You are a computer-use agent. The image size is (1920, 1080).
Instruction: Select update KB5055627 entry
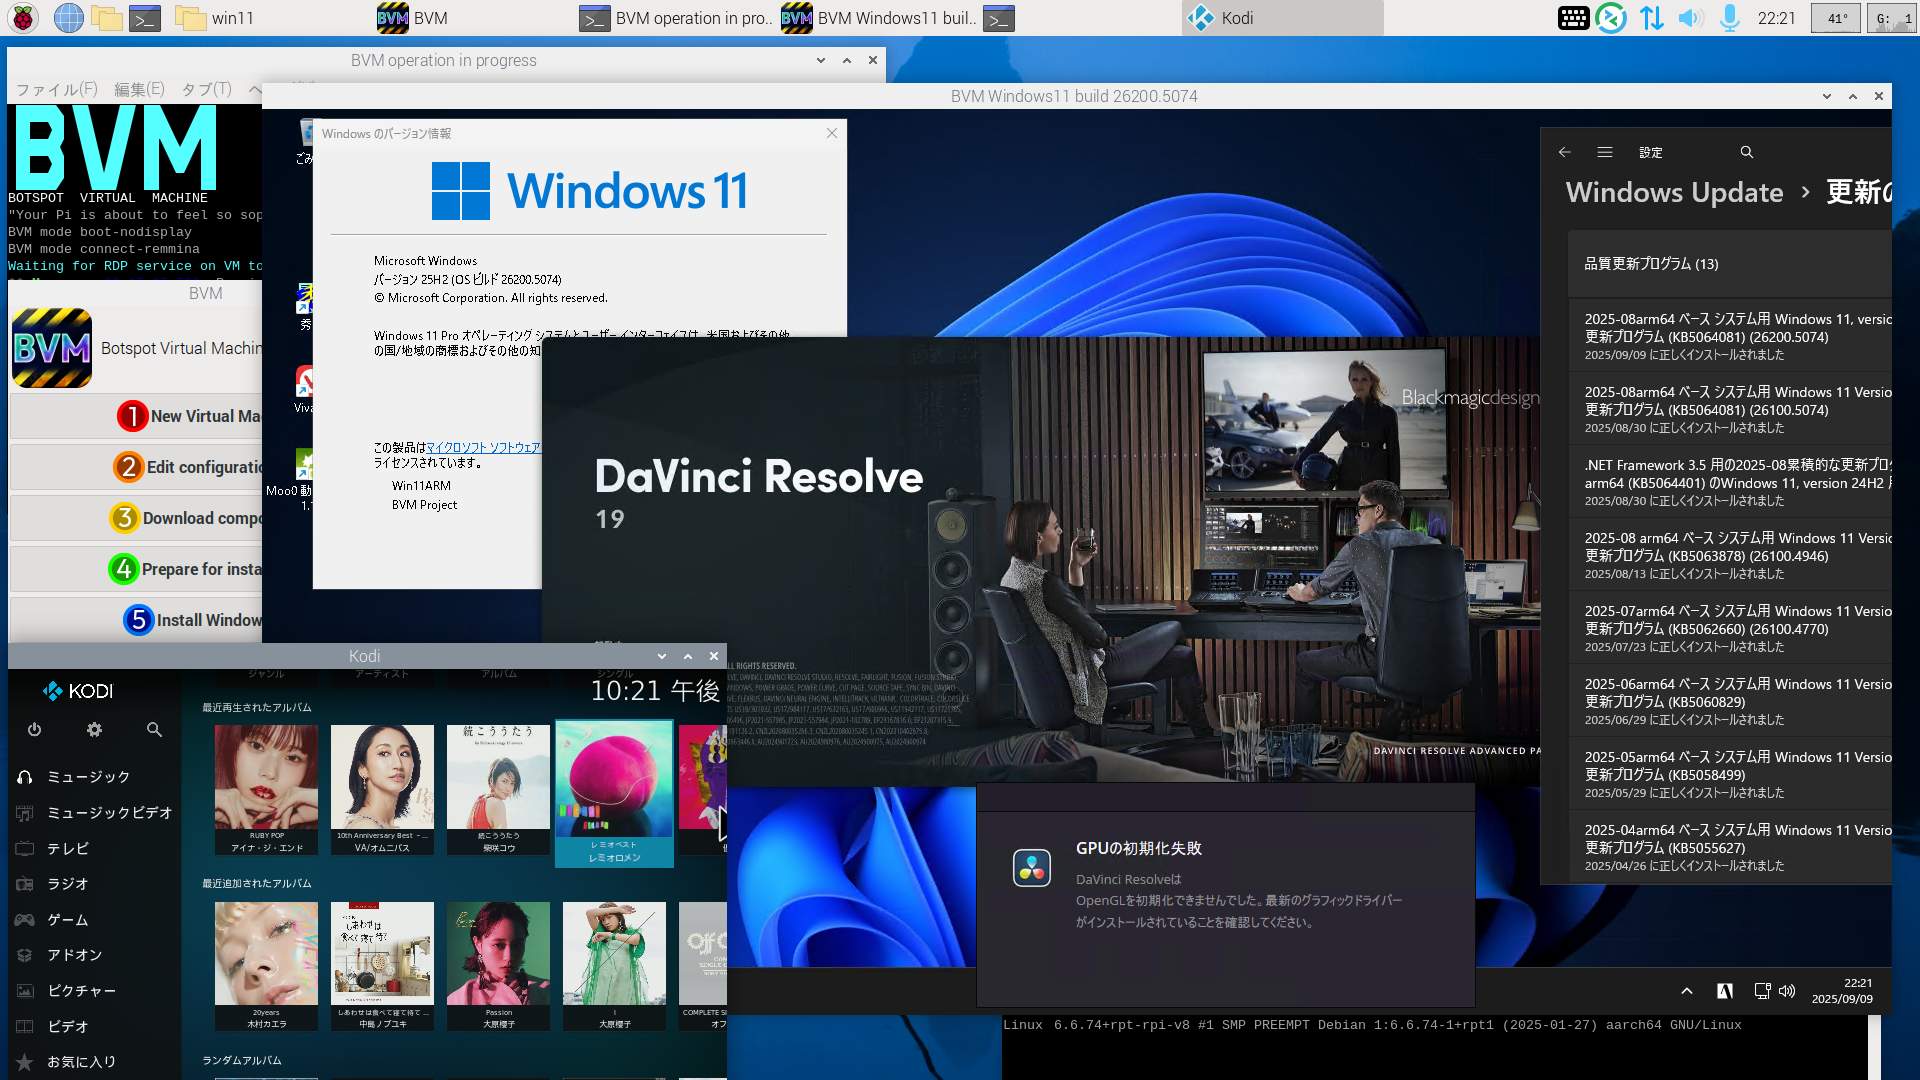tap(1729, 848)
